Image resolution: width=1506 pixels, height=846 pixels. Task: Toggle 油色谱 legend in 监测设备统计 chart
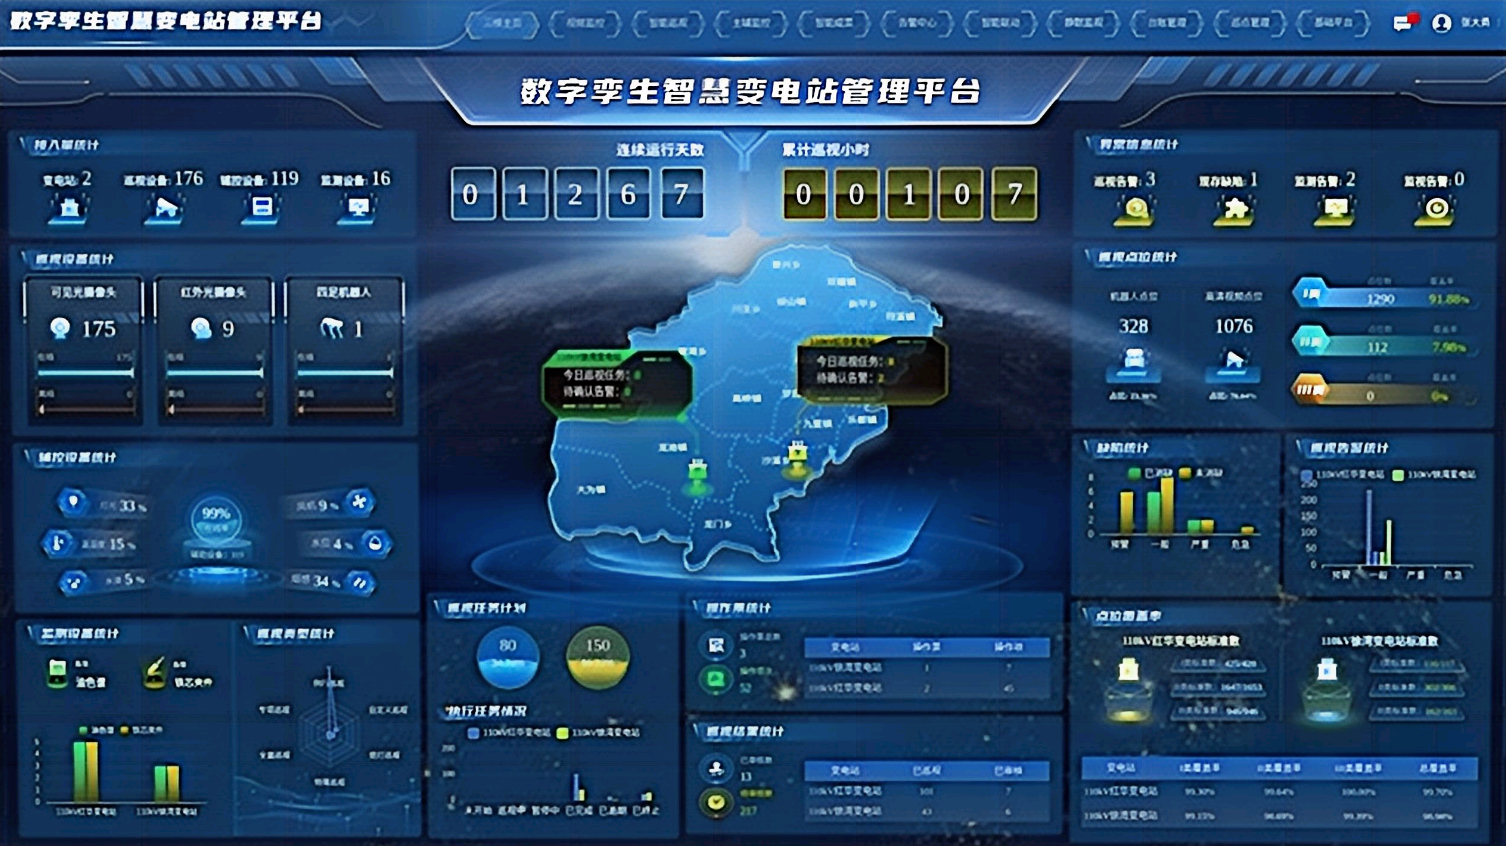point(98,730)
